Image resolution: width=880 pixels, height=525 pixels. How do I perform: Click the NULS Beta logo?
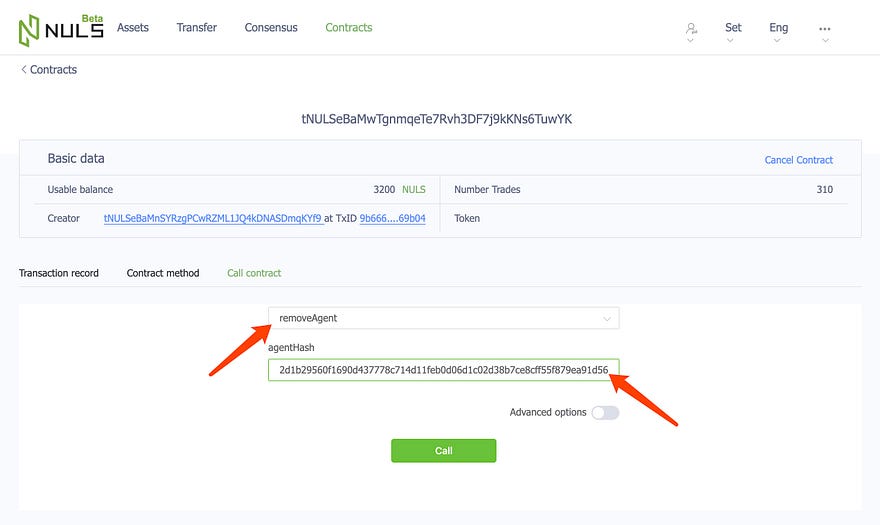click(x=61, y=30)
